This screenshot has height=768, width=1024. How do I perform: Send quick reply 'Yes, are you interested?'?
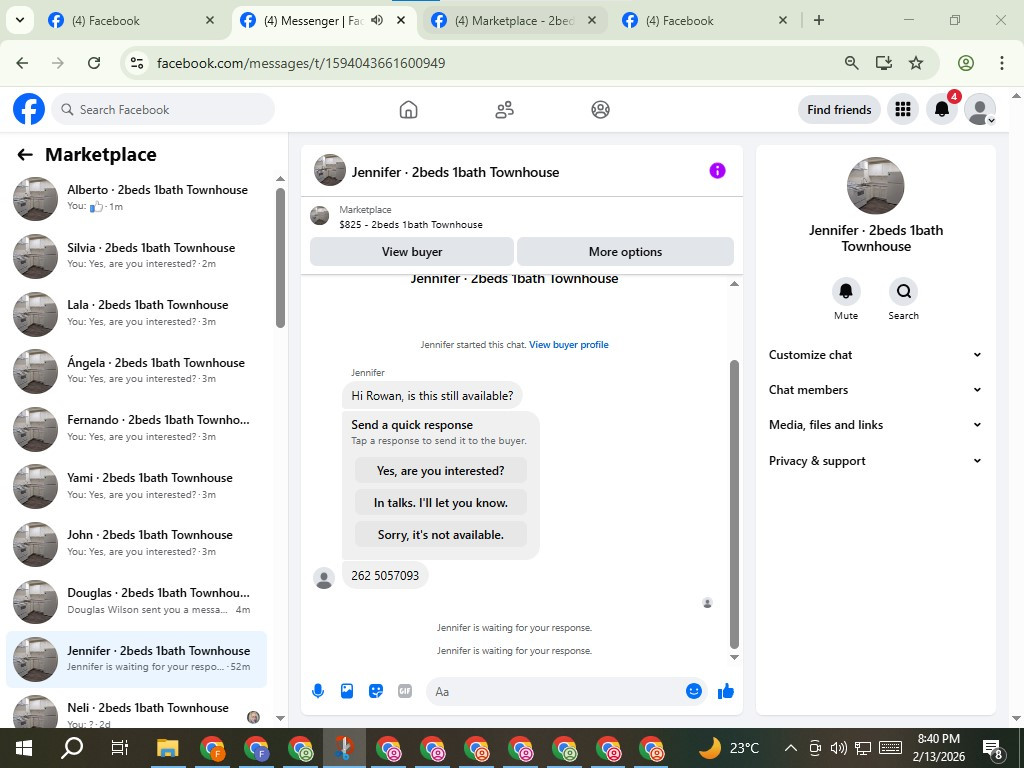click(x=441, y=471)
